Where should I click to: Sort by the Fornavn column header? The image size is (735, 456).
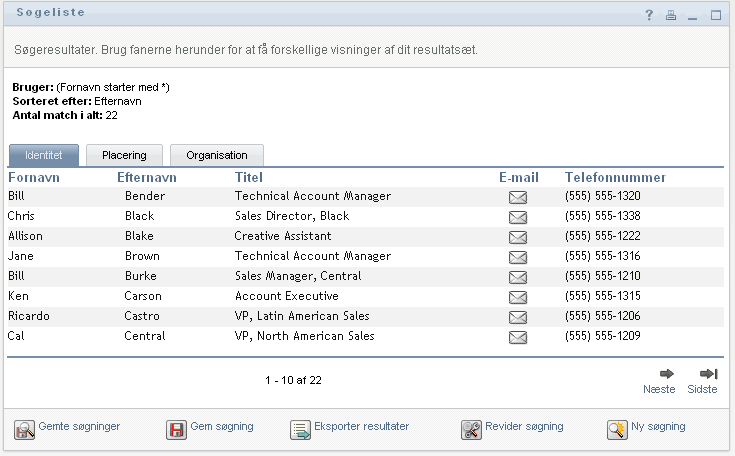(x=34, y=177)
